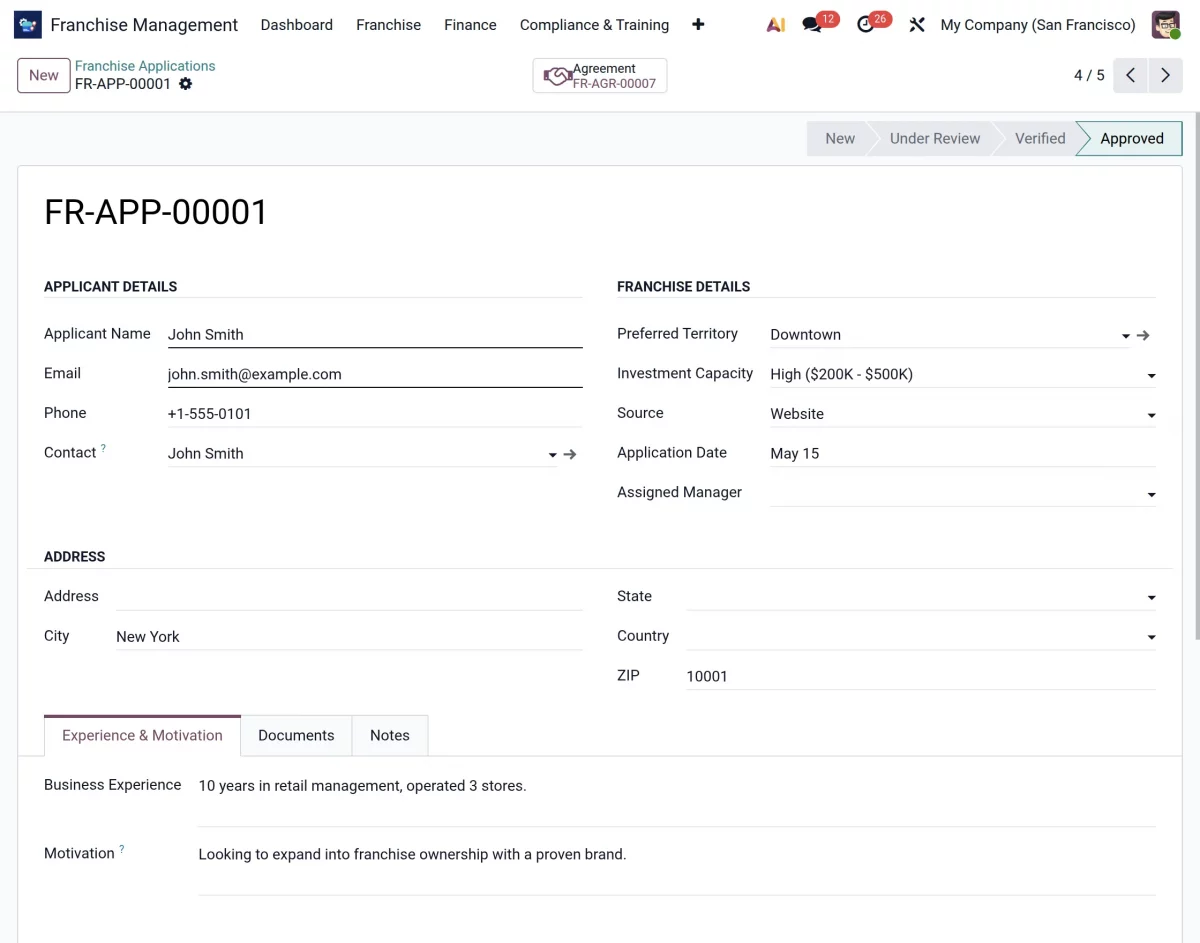Click the Motivation field help question mark

tap(122, 850)
